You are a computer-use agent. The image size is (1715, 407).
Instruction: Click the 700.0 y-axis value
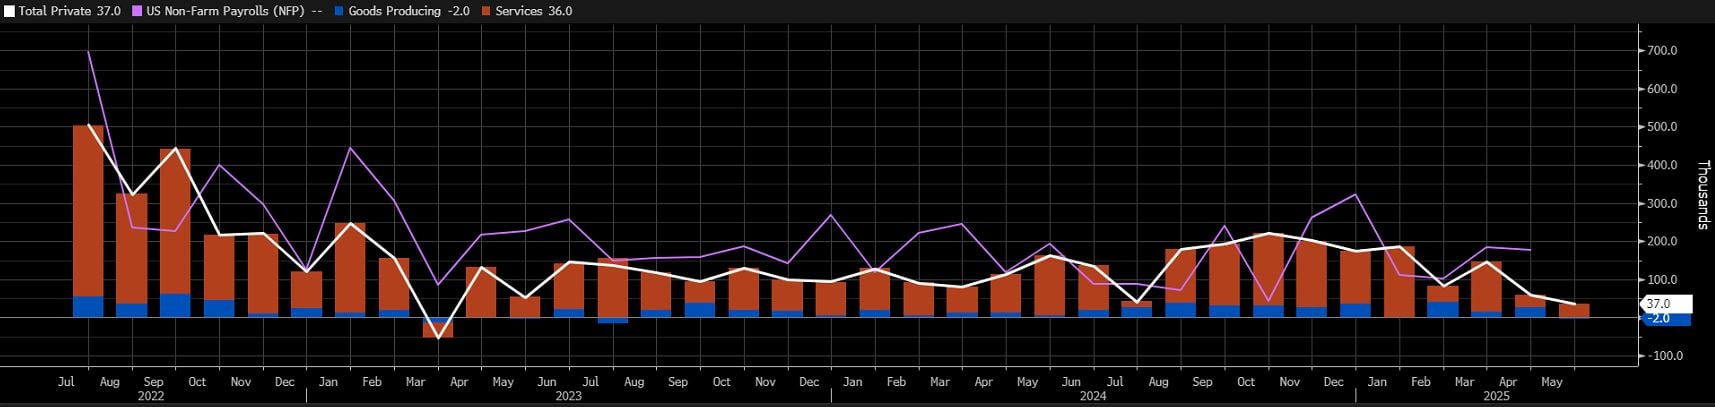point(1663,50)
